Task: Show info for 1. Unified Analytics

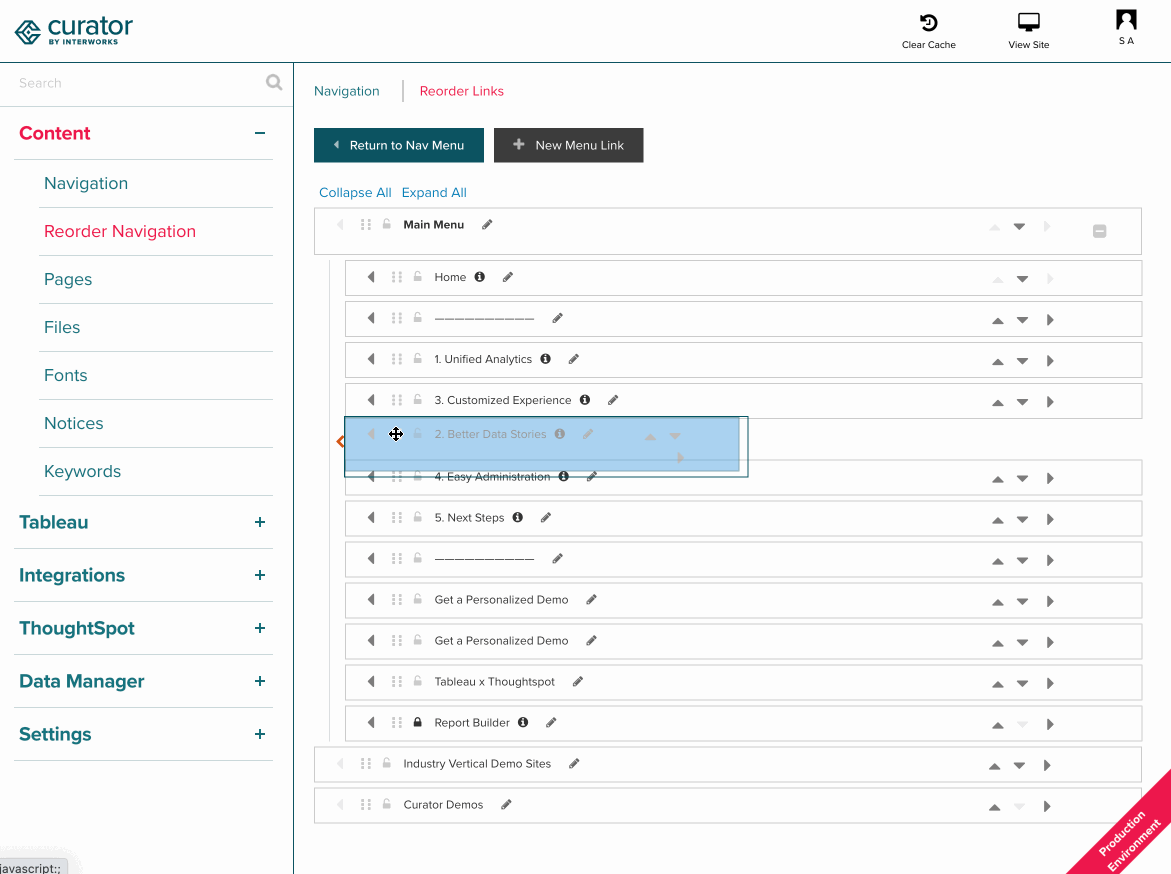Action: (x=545, y=359)
